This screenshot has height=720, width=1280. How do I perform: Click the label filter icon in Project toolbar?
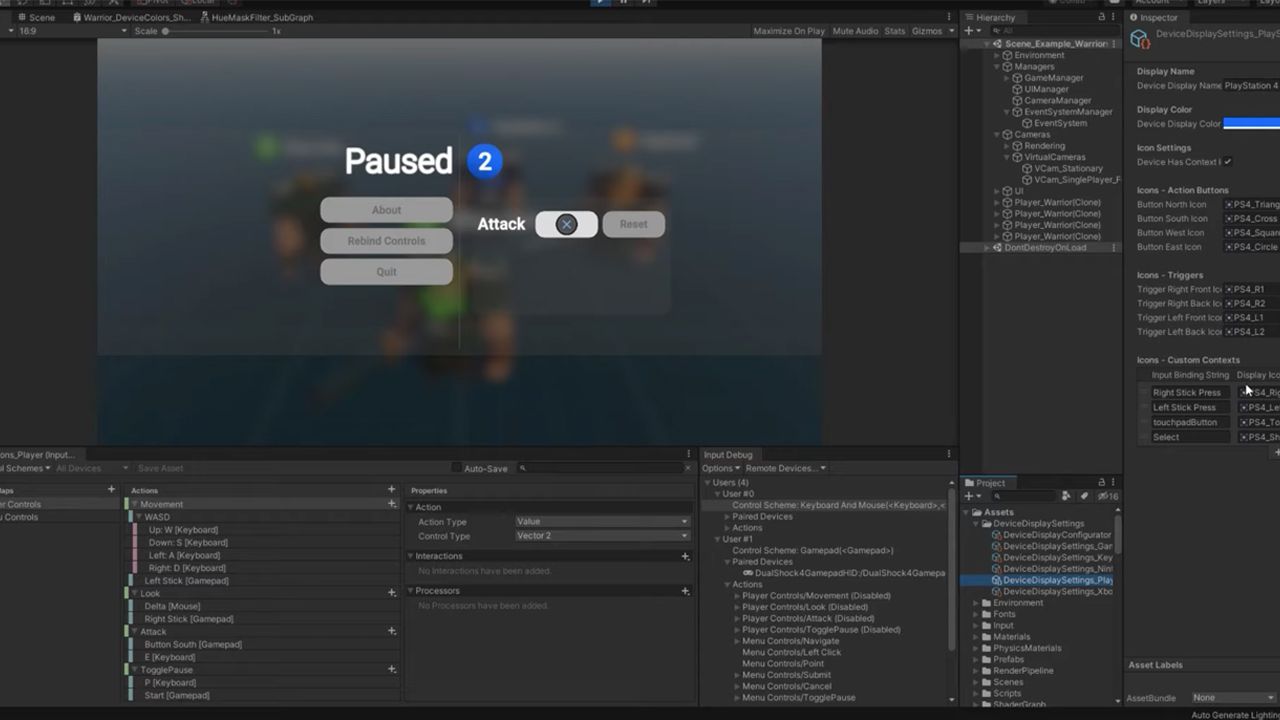point(1085,495)
